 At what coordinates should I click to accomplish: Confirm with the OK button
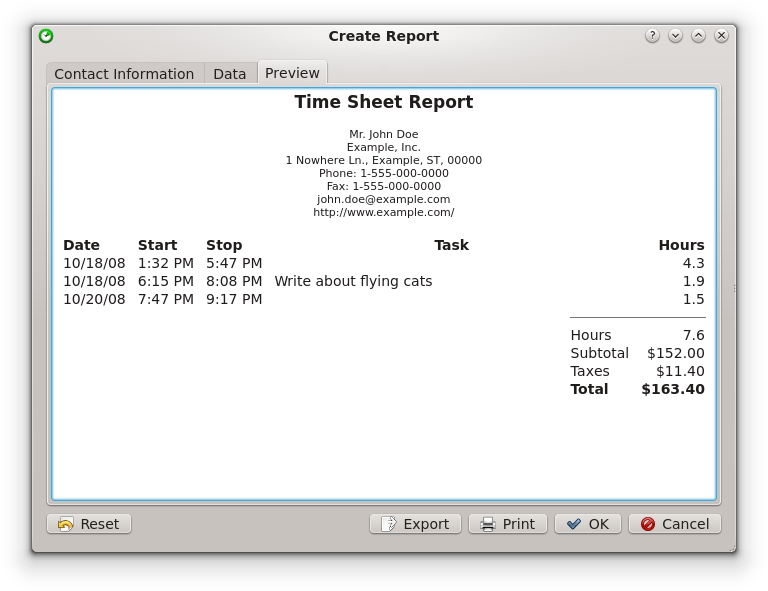588,524
